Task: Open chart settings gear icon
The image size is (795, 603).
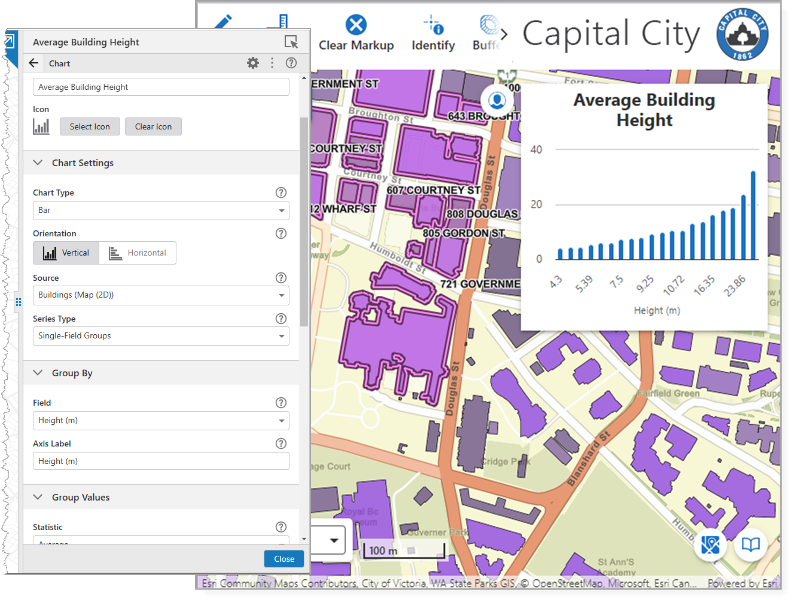Action: (x=252, y=63)
